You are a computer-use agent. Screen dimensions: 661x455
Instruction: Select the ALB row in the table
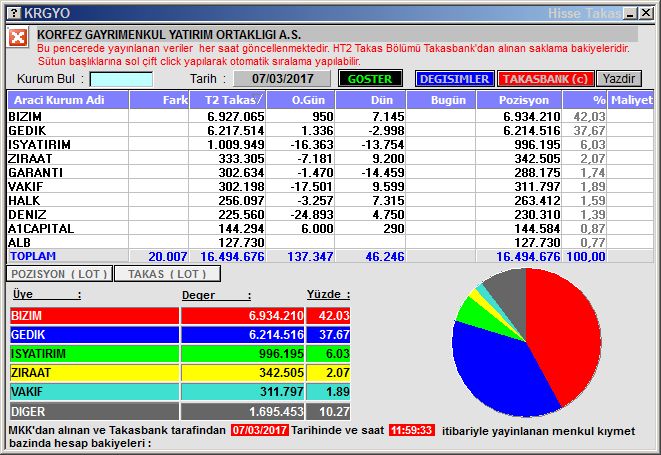pos(330,242)
